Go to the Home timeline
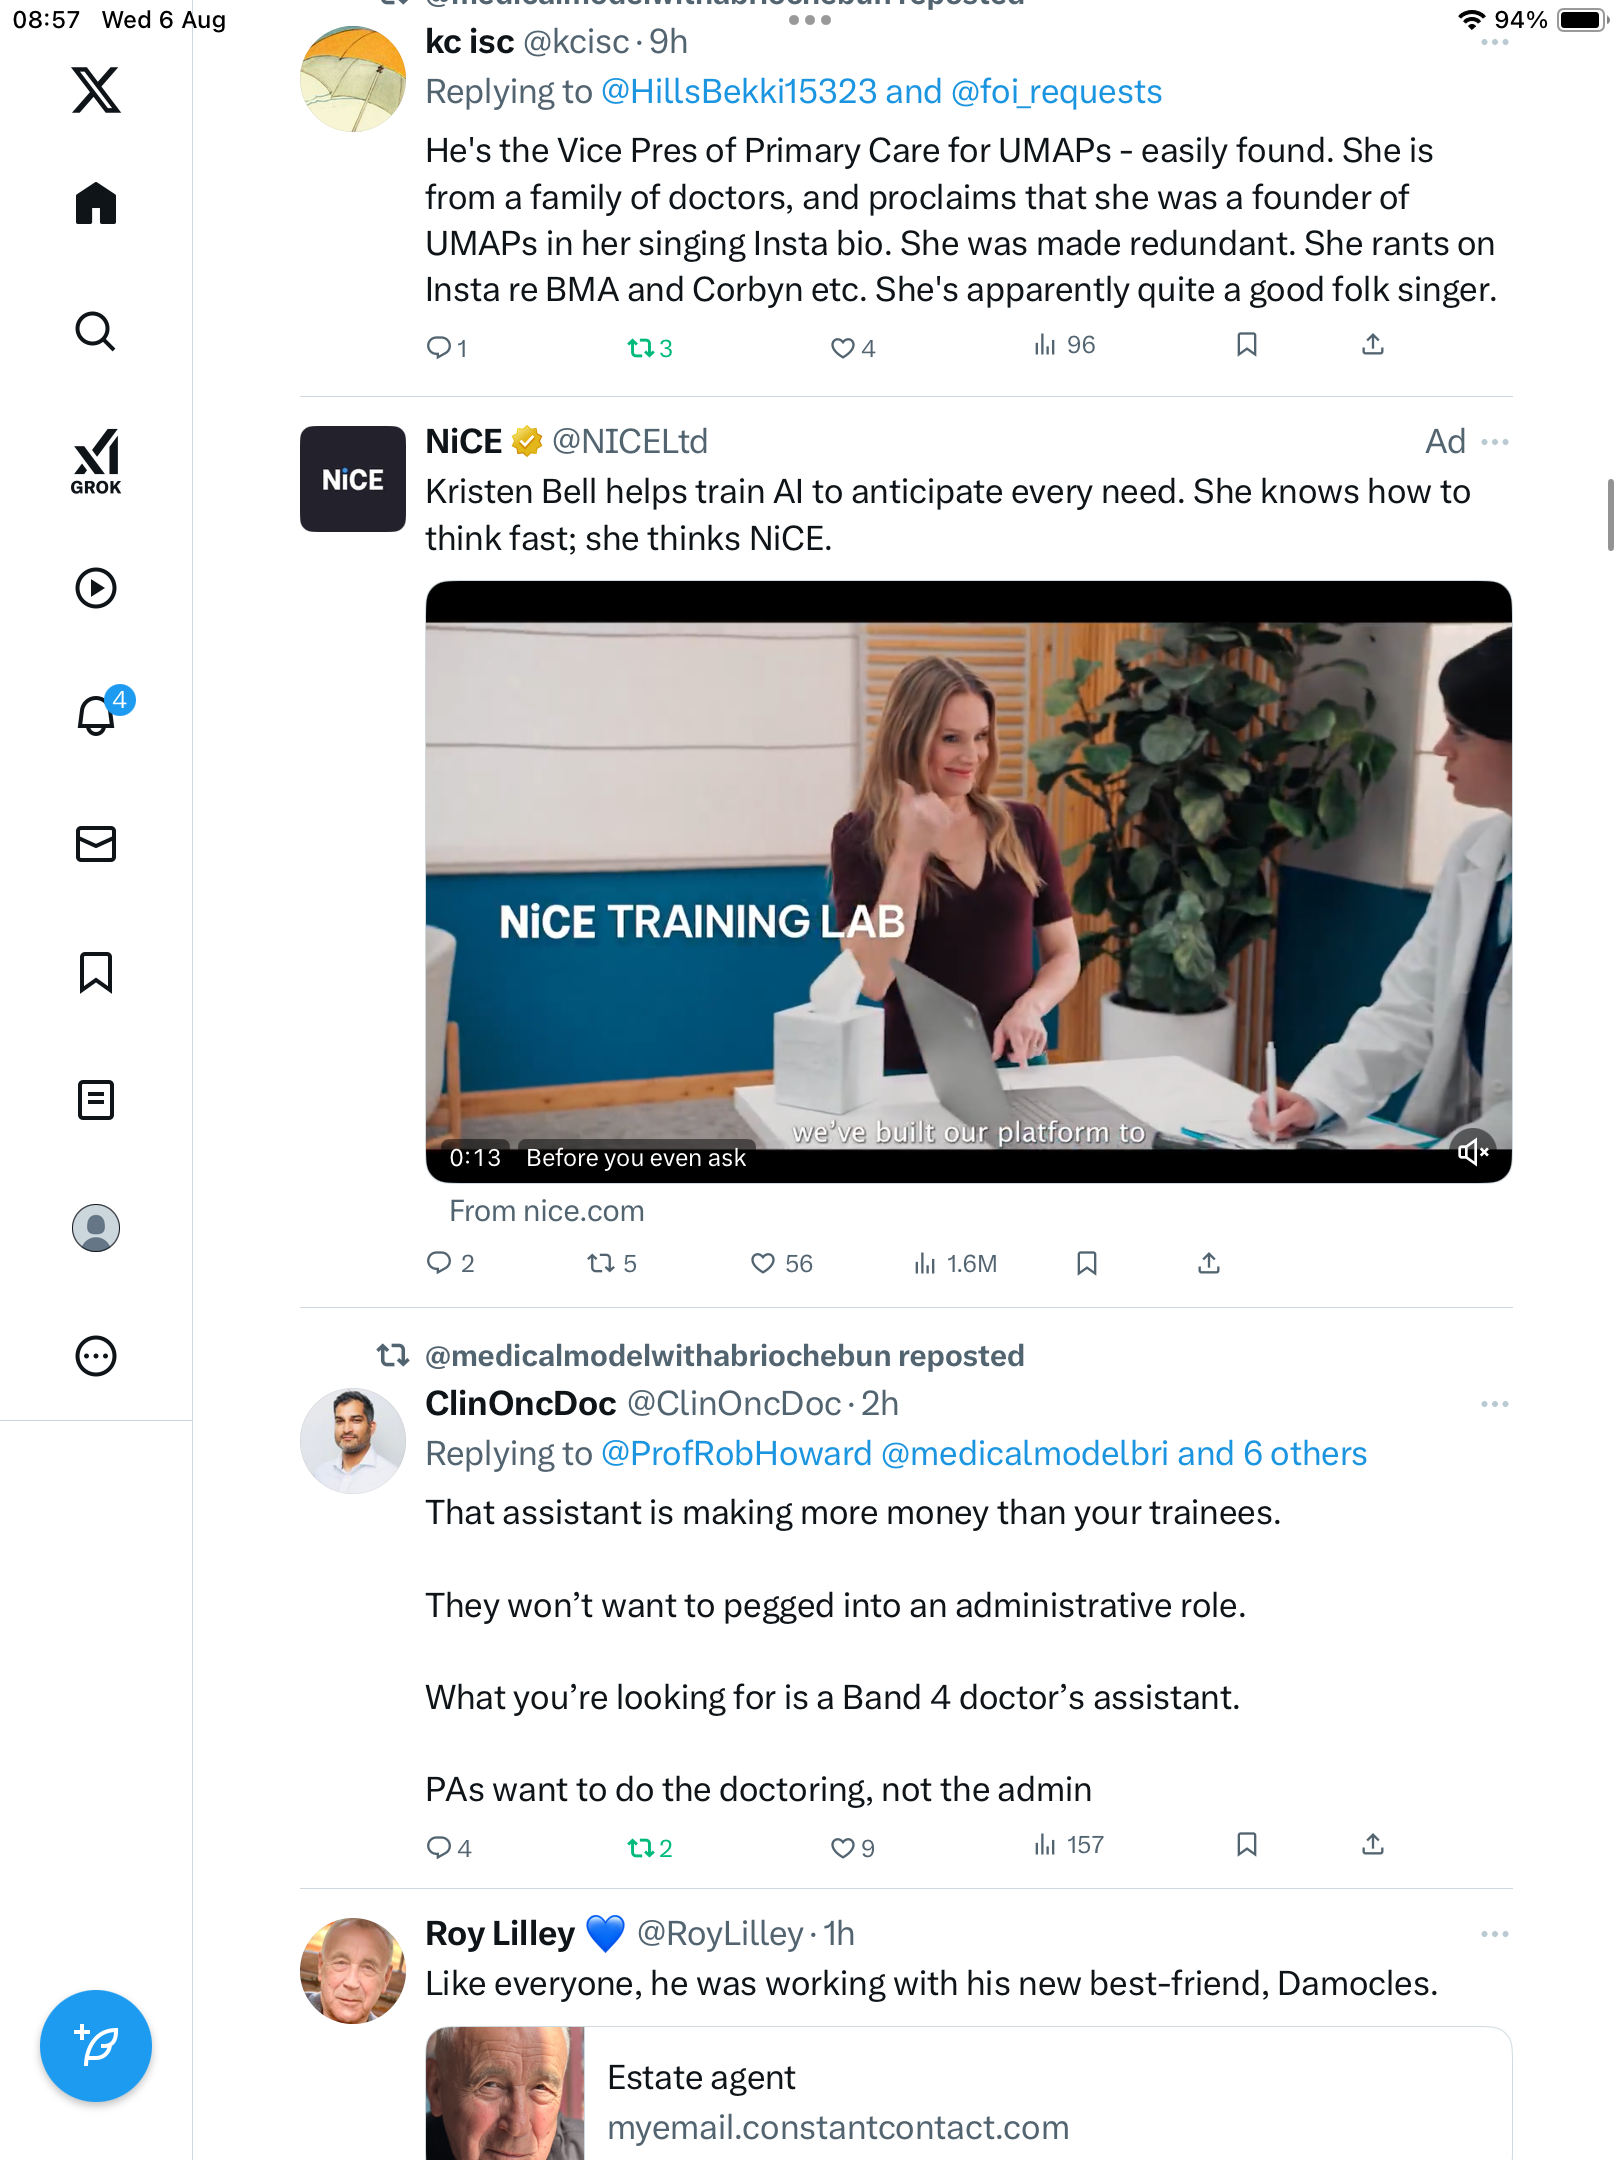This screenshot has width=1620, height=2160. click(x=96, y=204)
